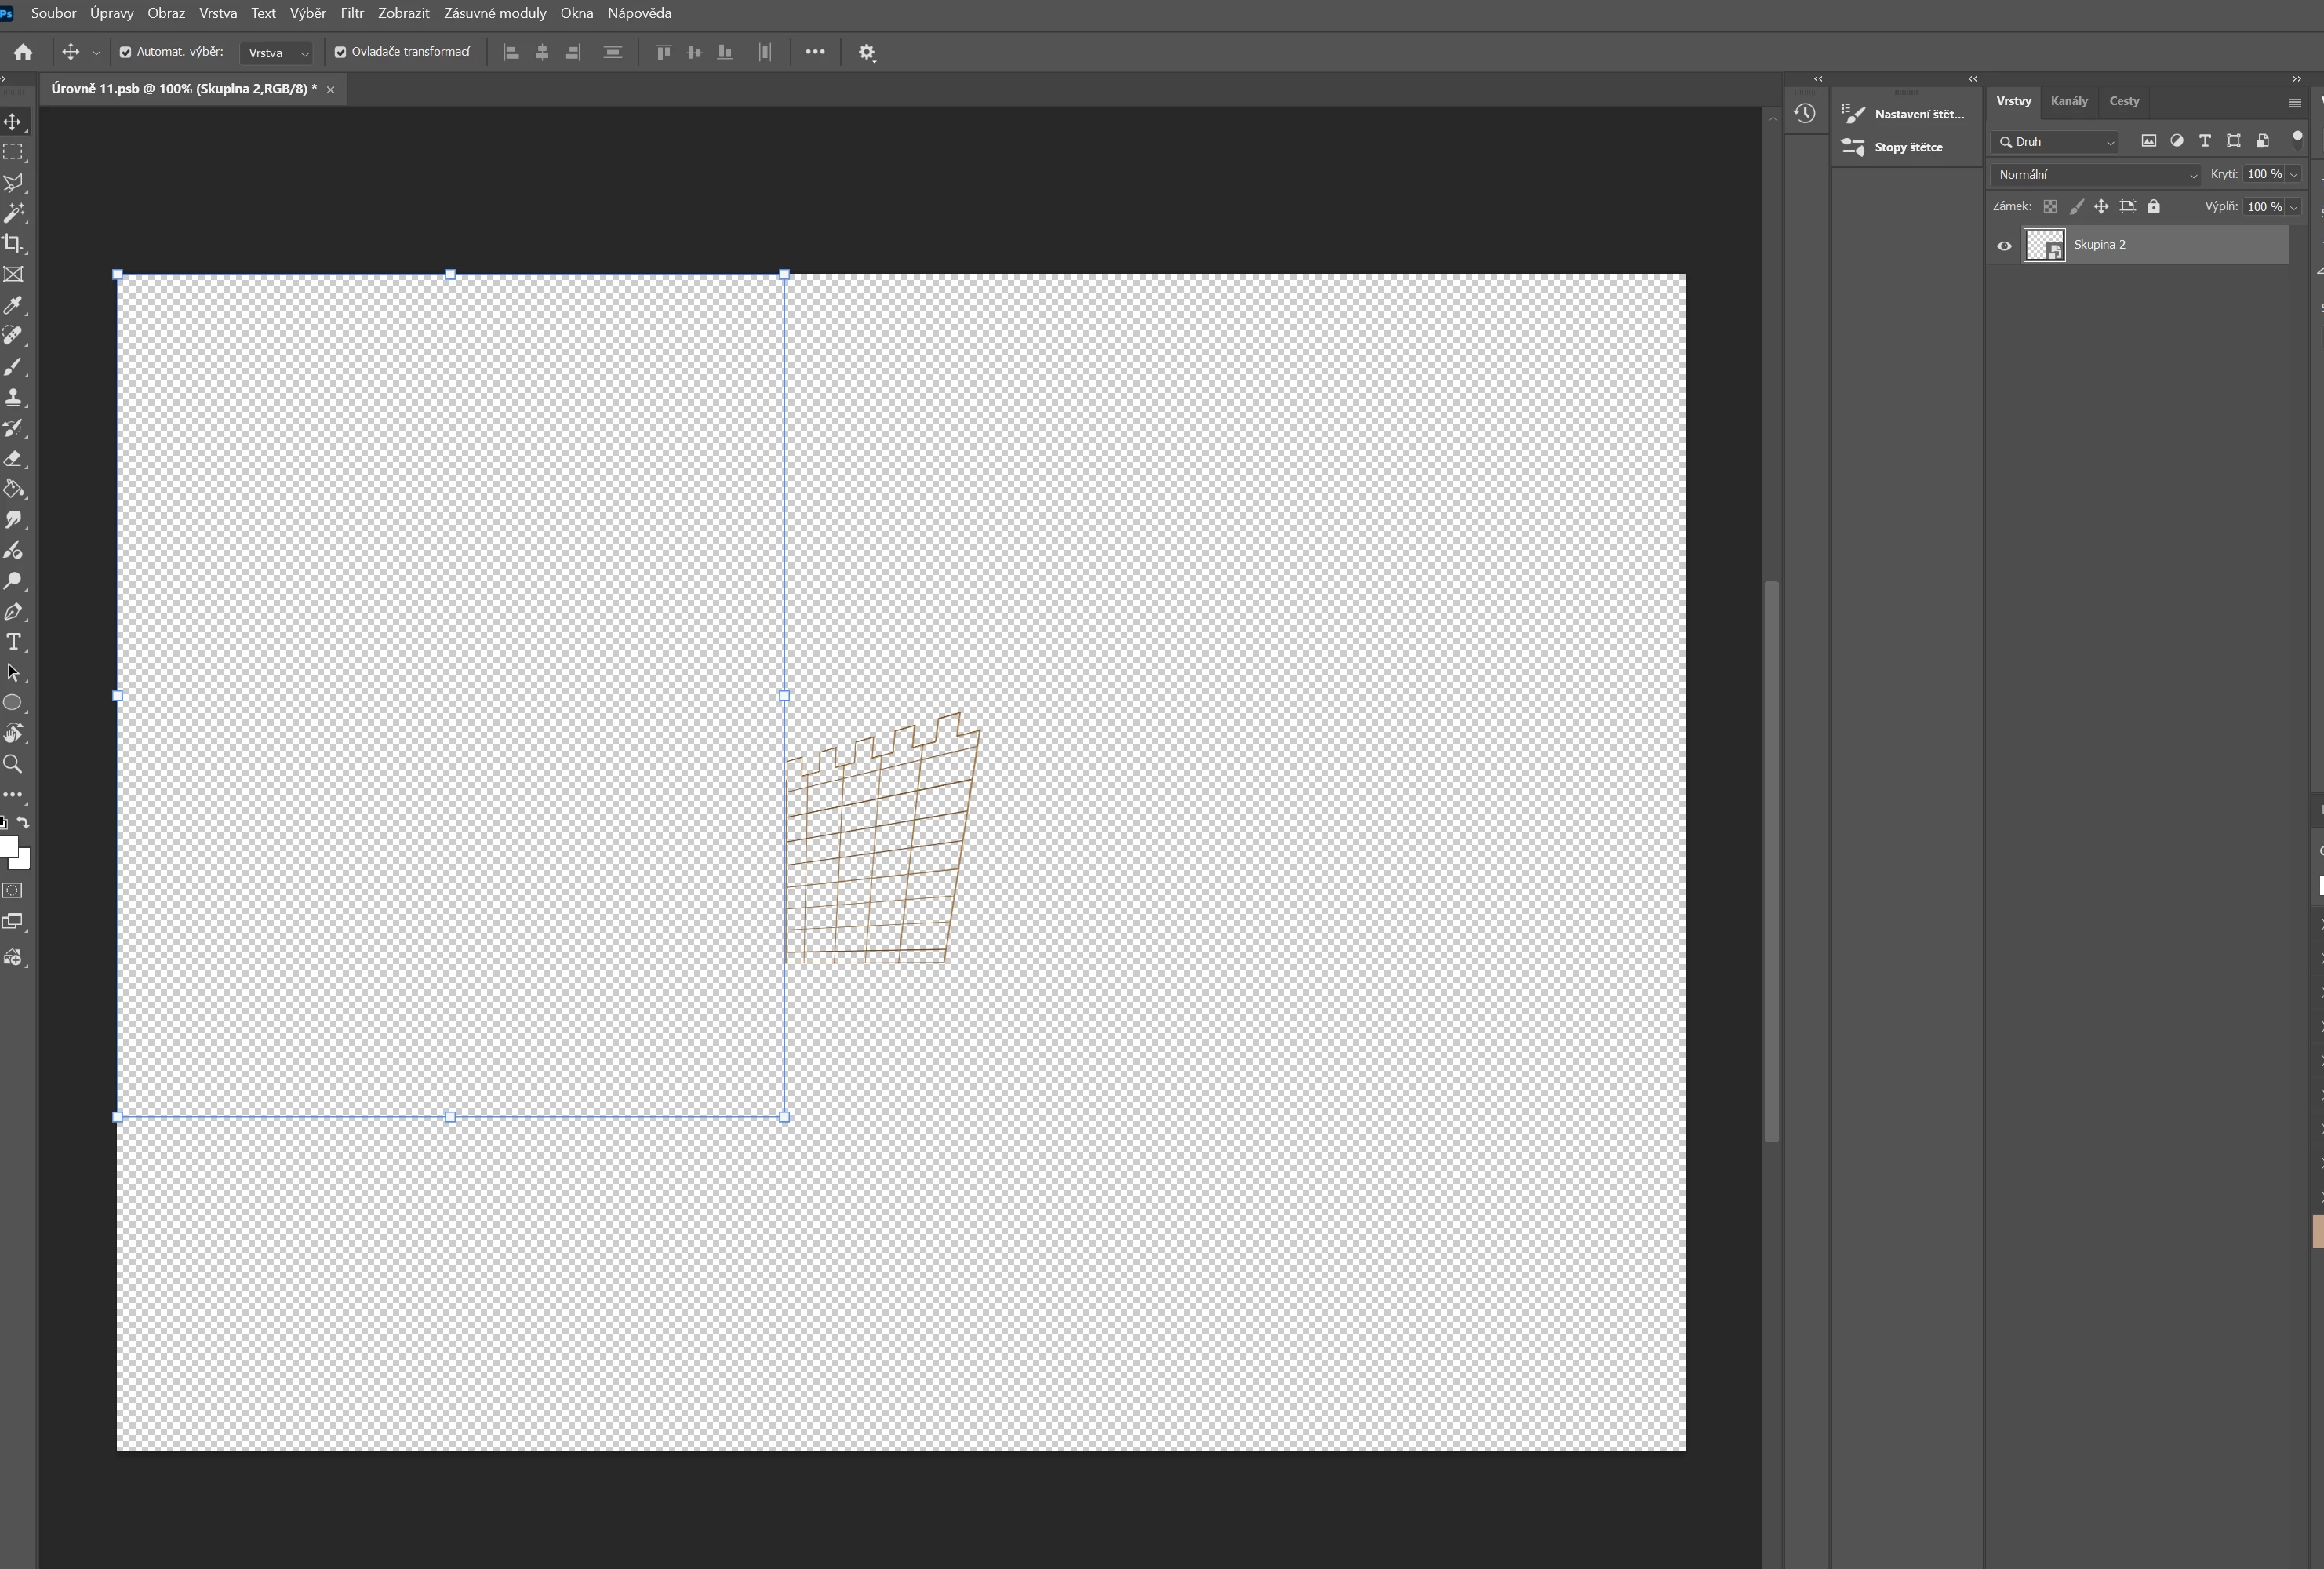Select the Hand tool
The width and height of the screenshot is (2324, 1569).
(13, 734)
